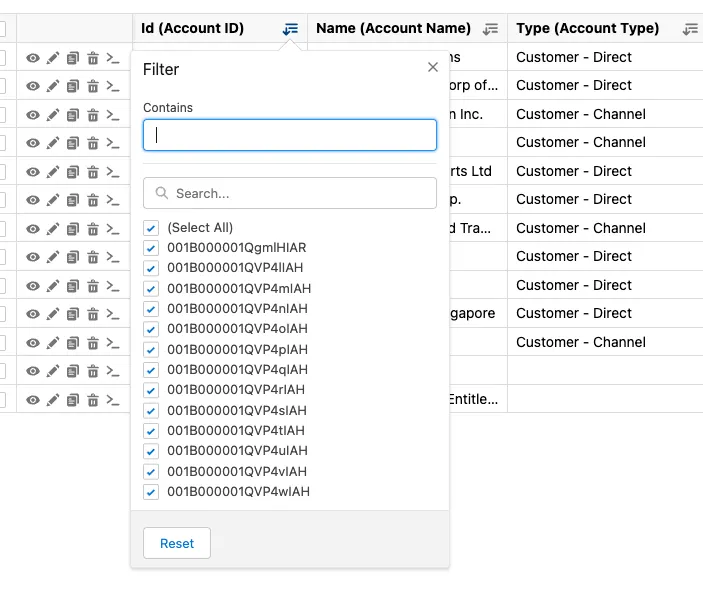Click the Id (Account ID) column header text

(x=192, y=28)
